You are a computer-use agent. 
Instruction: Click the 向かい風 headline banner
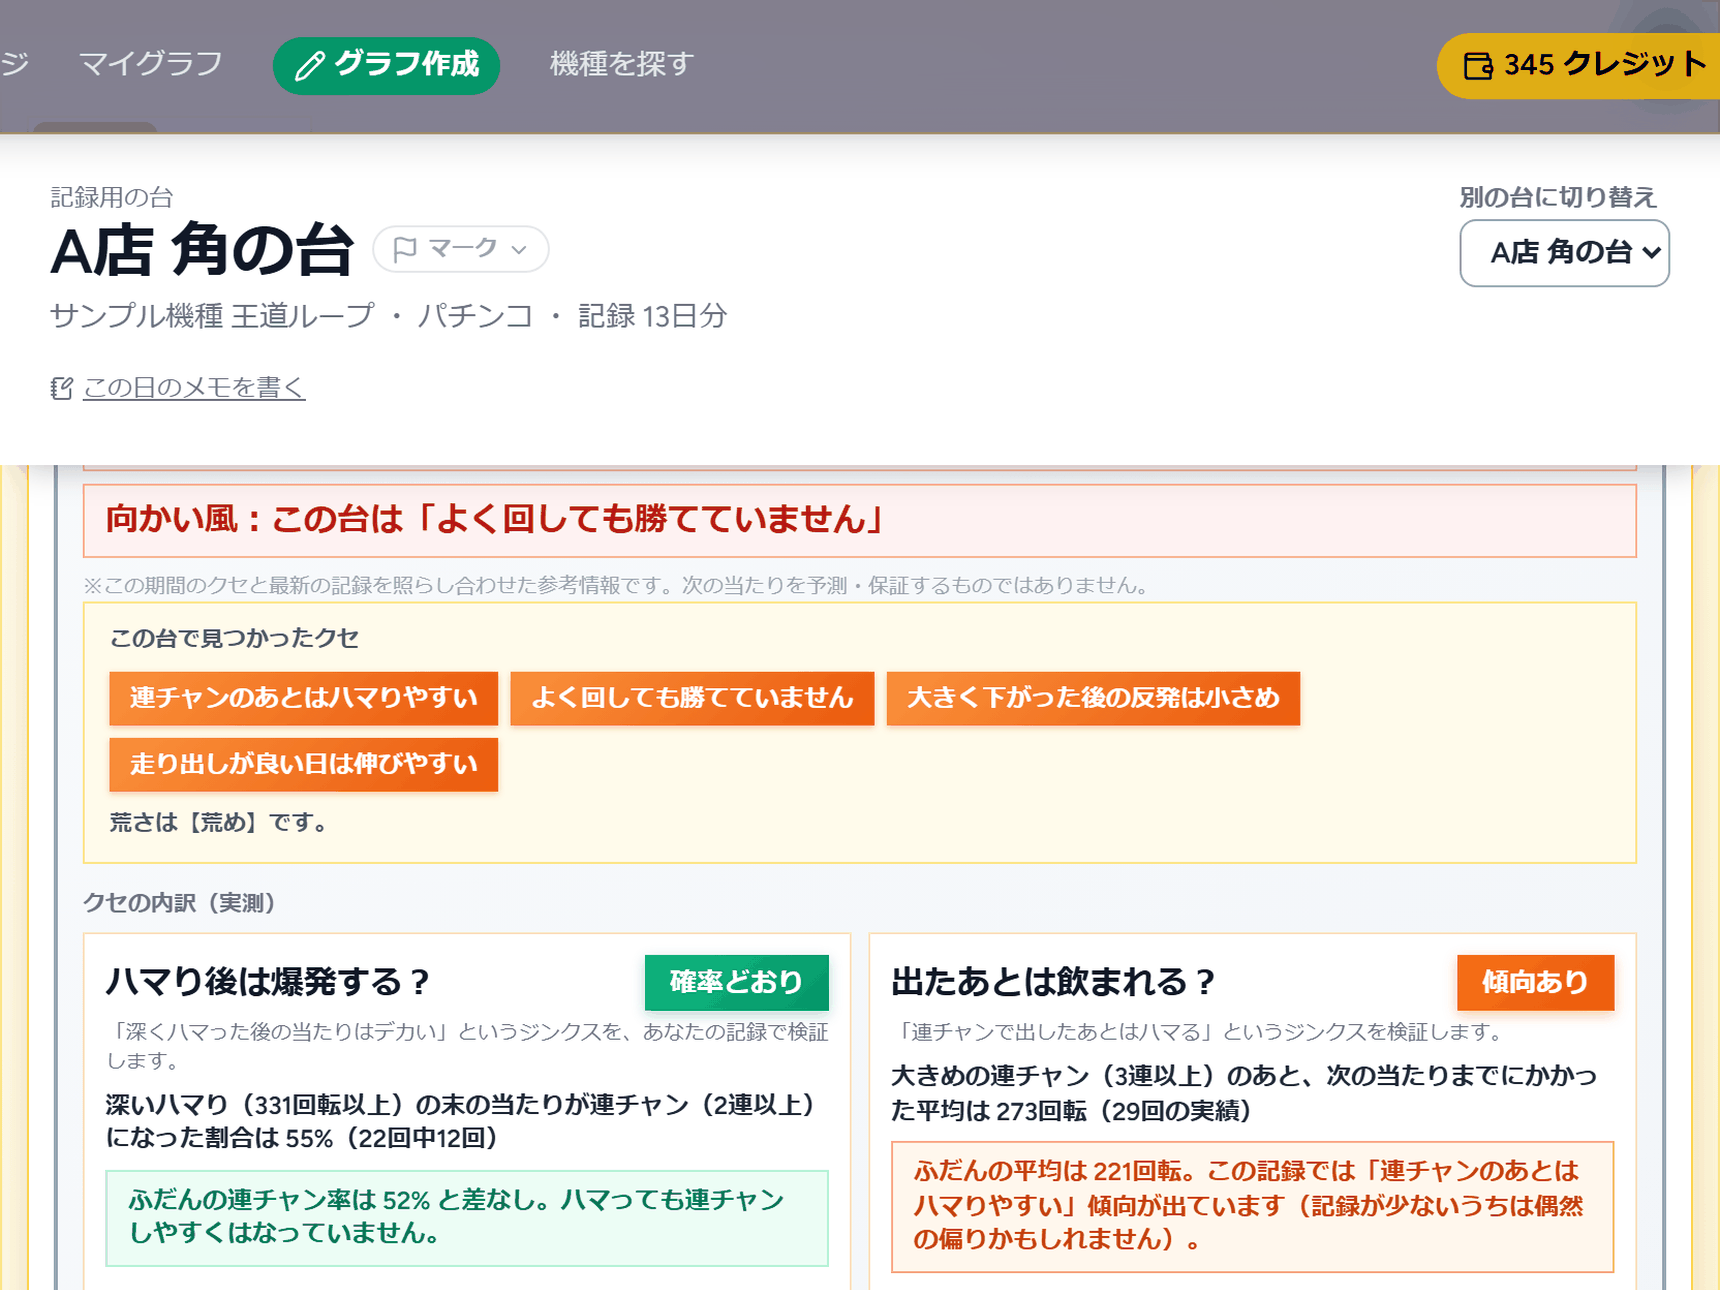click(x=860, y=521)
